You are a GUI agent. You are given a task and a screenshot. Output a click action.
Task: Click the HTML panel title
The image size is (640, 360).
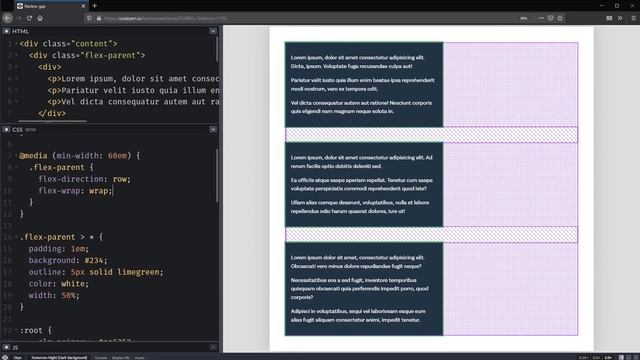click(x=20, y=31)
